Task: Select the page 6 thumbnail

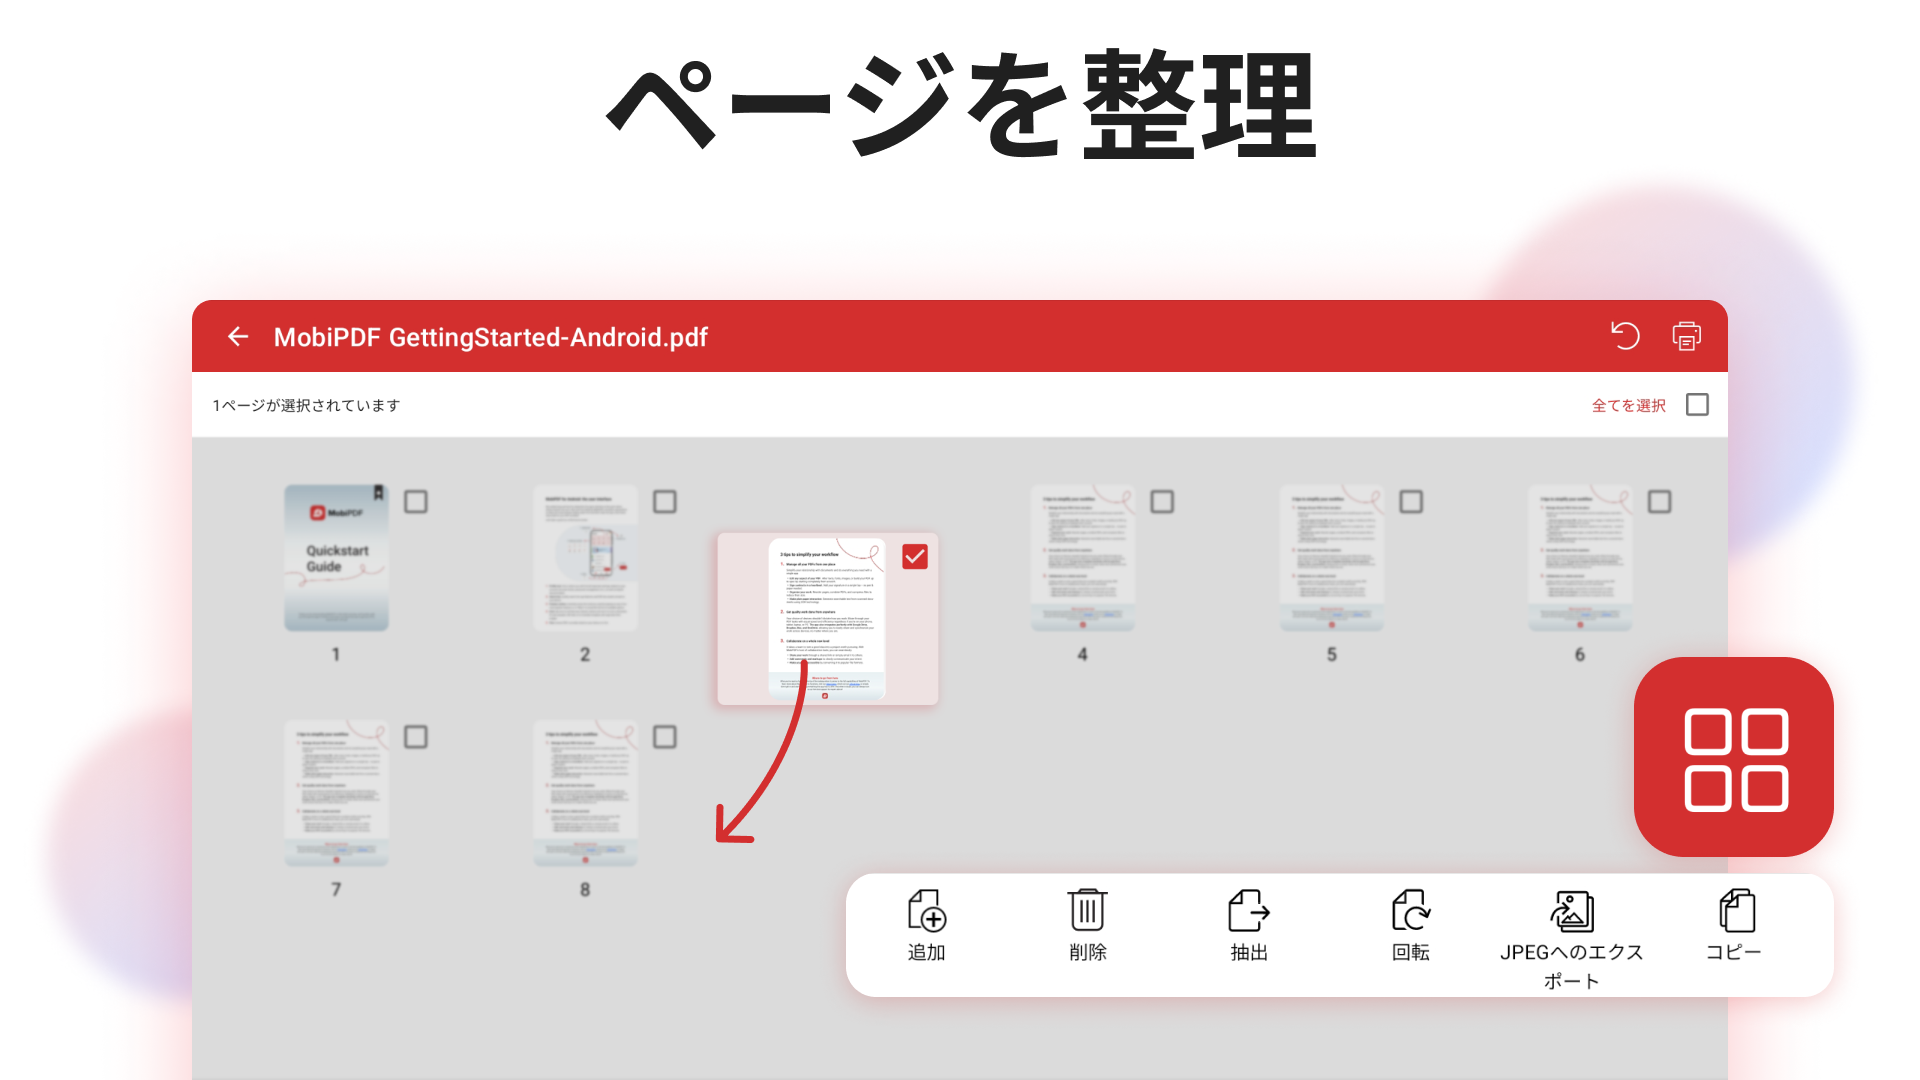Action: [1580, 558]
